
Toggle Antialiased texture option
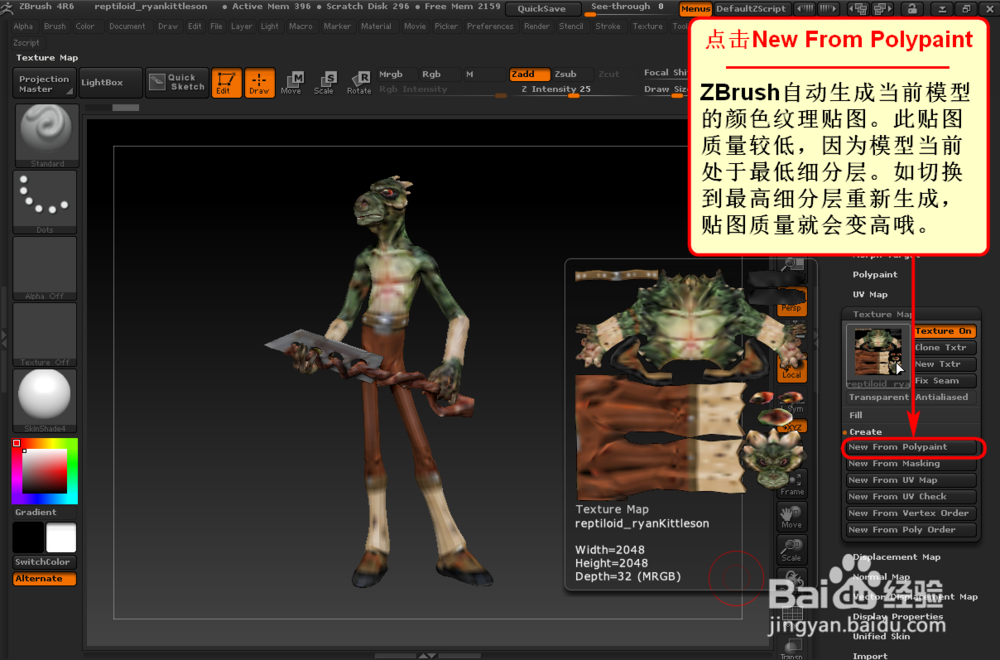945,397
